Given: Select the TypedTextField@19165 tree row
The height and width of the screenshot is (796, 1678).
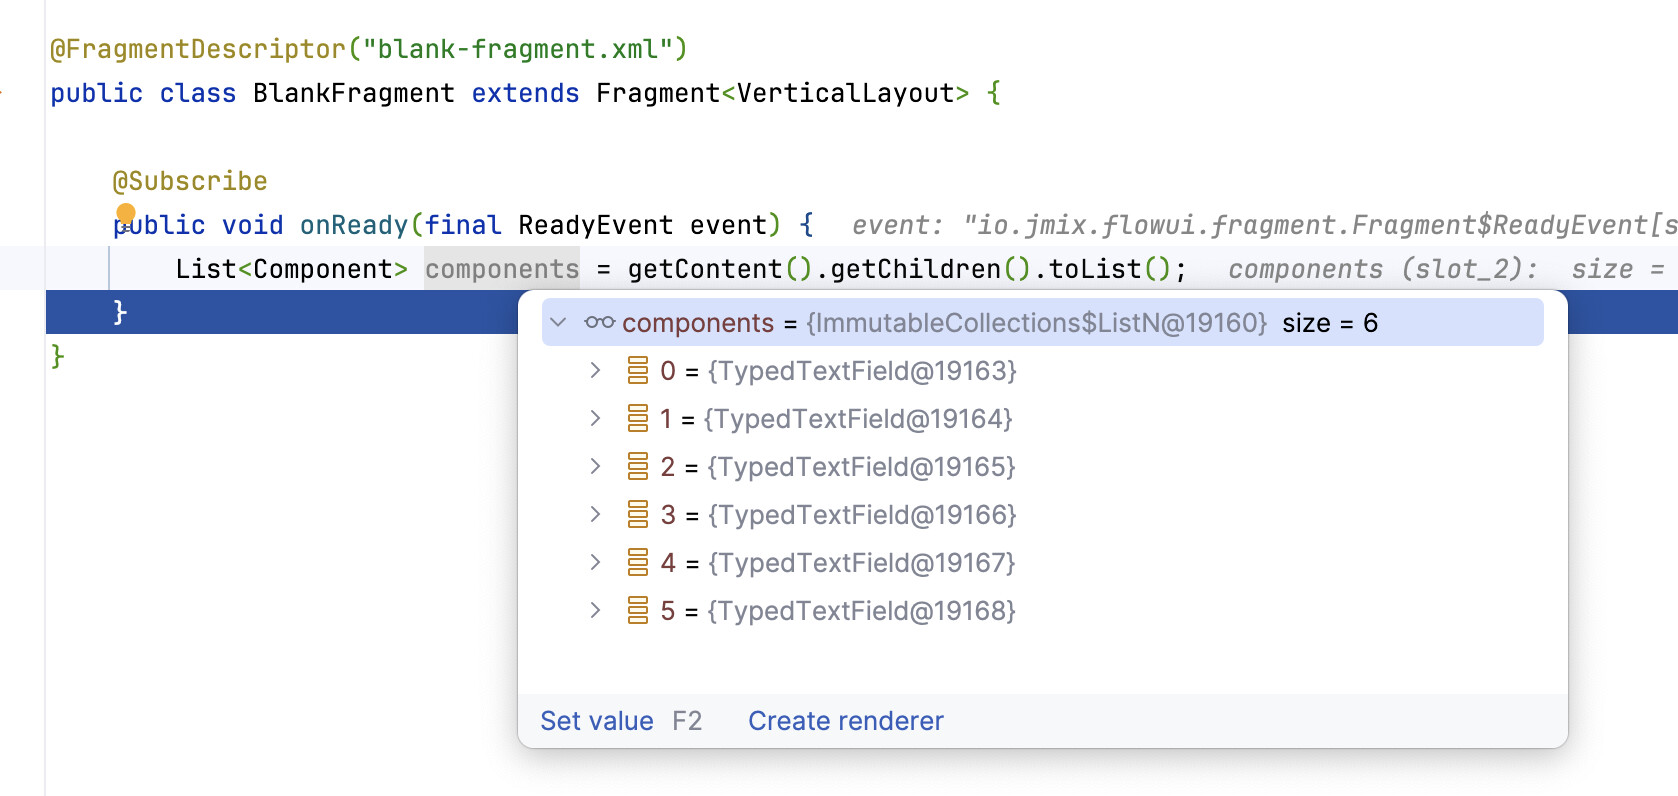Looking at the screenshot, I should (x=860, y=467).
